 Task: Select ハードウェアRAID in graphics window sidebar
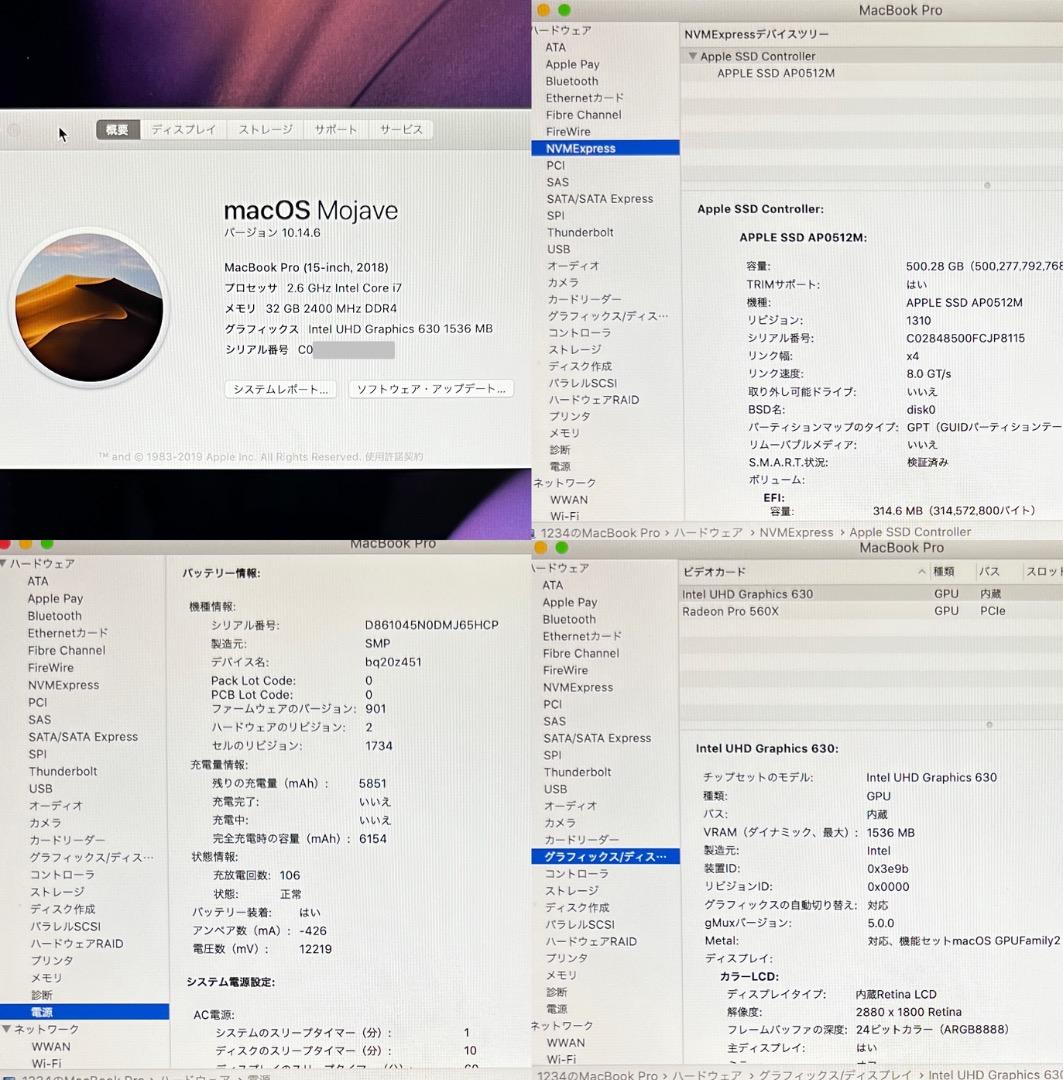coord(591,942)
